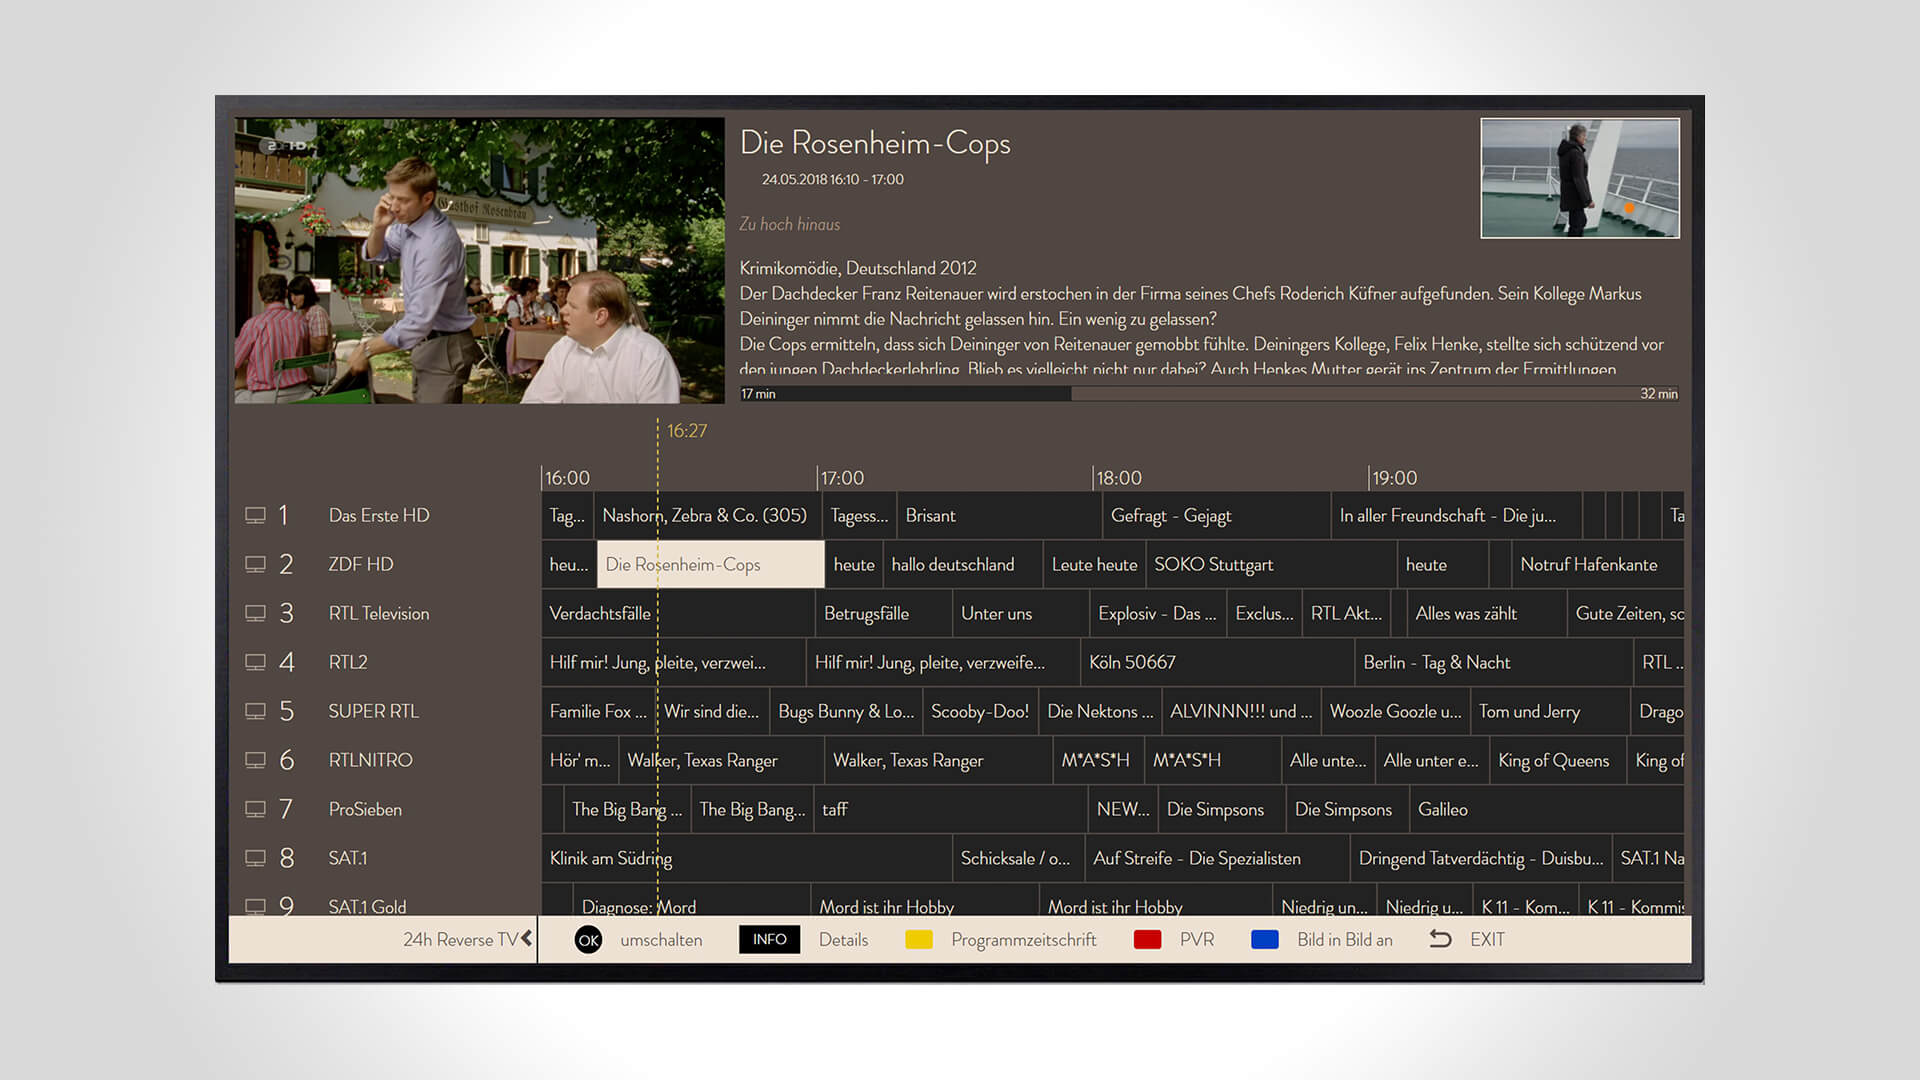Click the OK umschalten button
1920x1080 pixels.
tap(588, 939)
